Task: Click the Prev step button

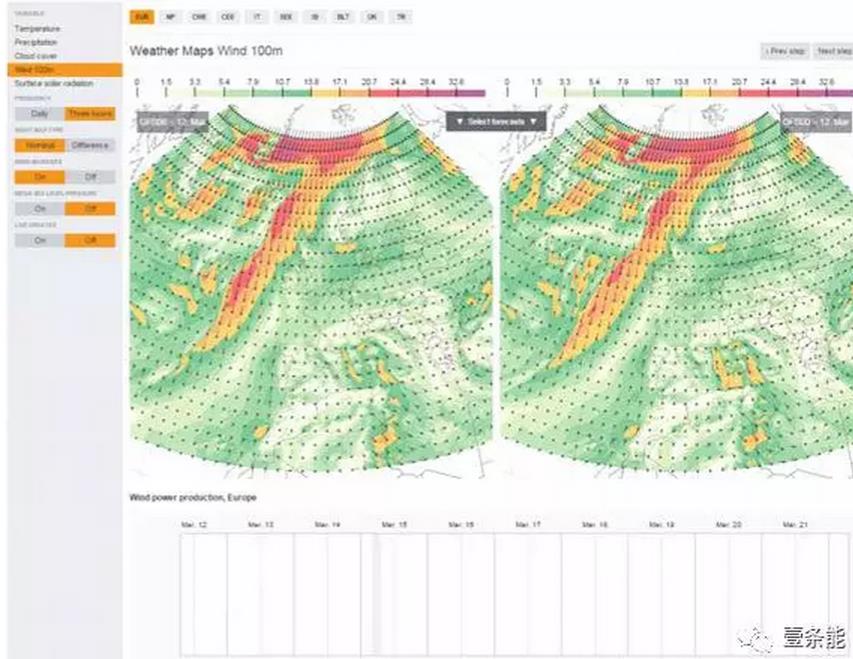Action: 784,50
